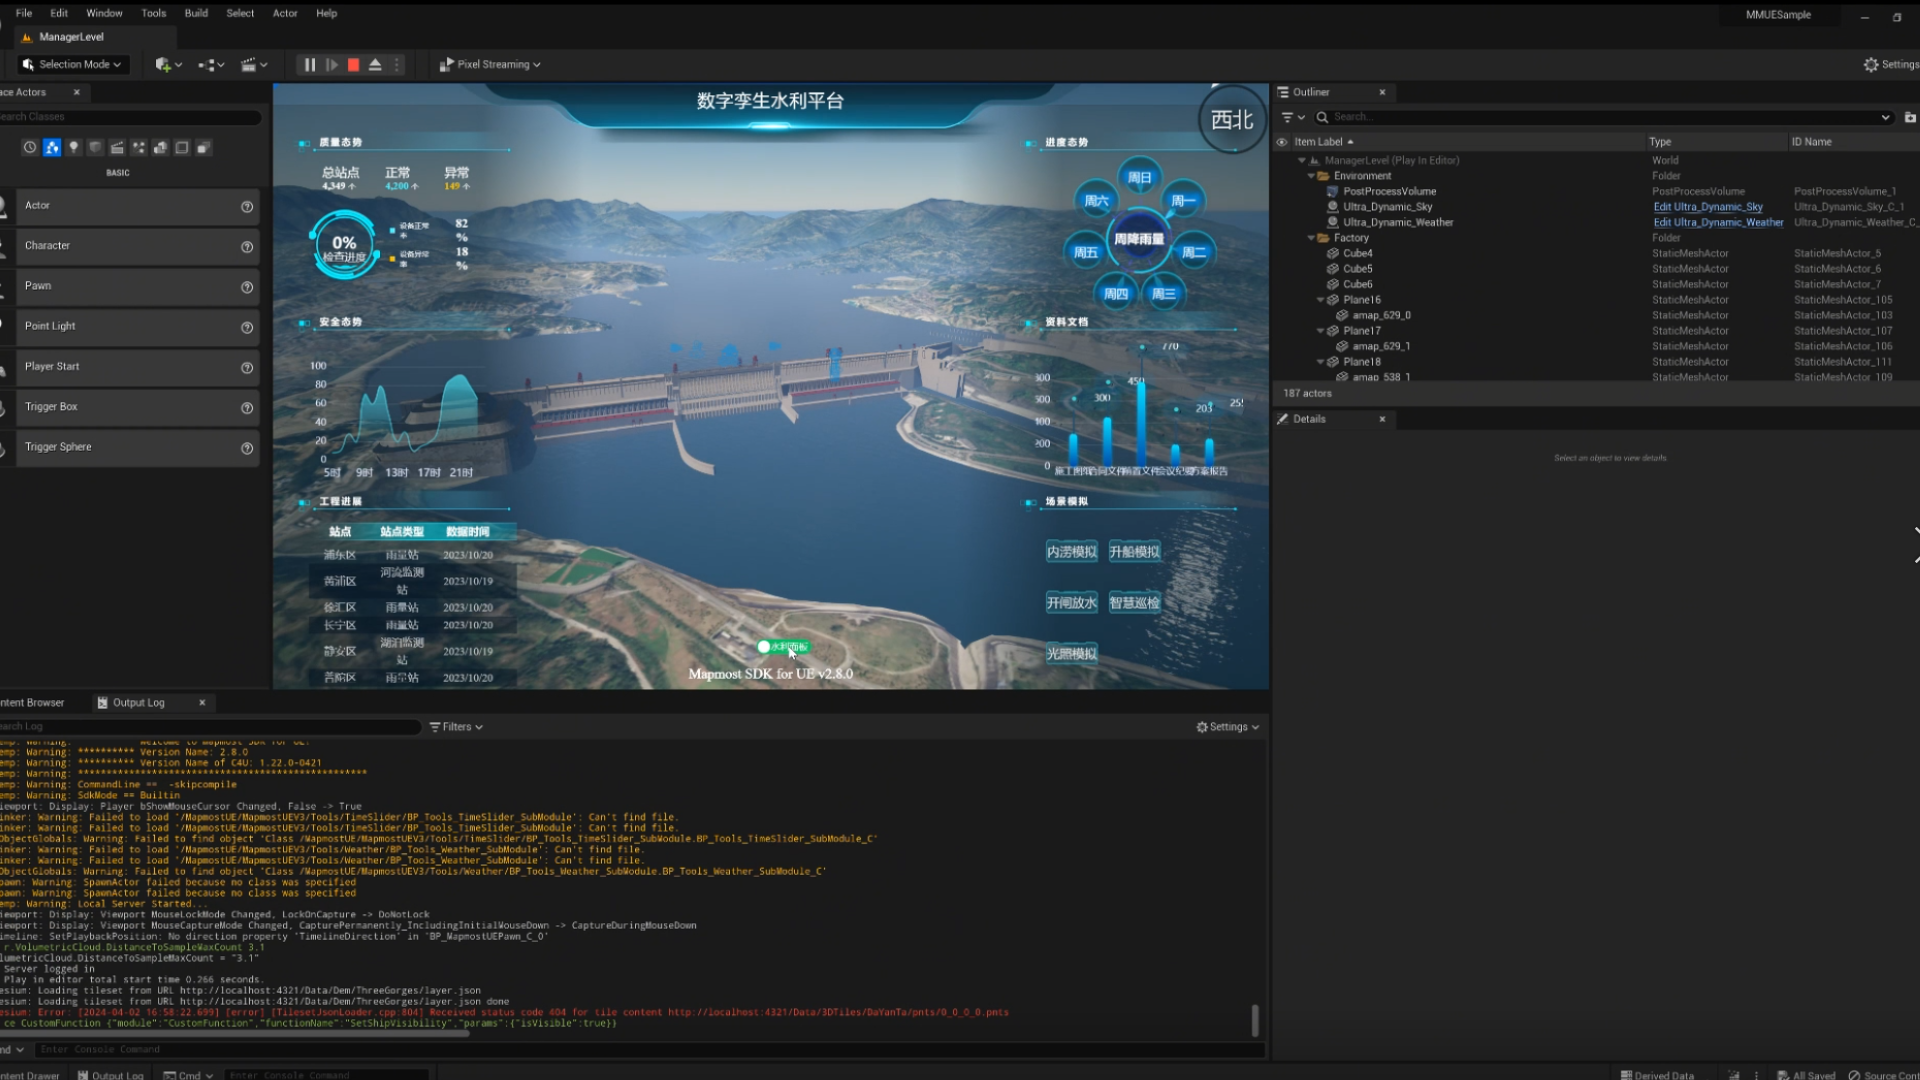Select Recently Placed clock filter icon
The width and height of the screenshot is (1920, 1080).
[x=30, y=147]
